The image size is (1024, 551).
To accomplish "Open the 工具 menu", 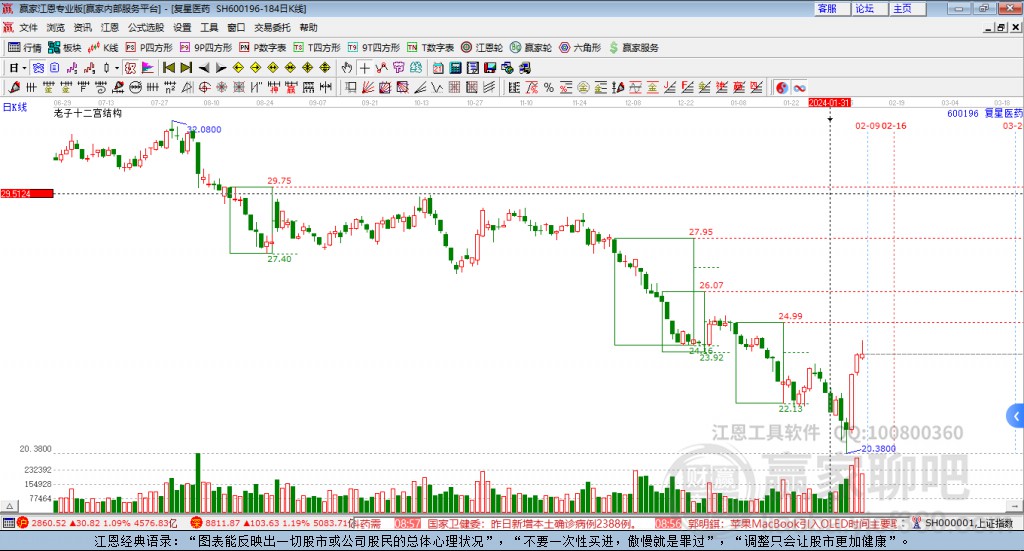I will coord(209,27).
